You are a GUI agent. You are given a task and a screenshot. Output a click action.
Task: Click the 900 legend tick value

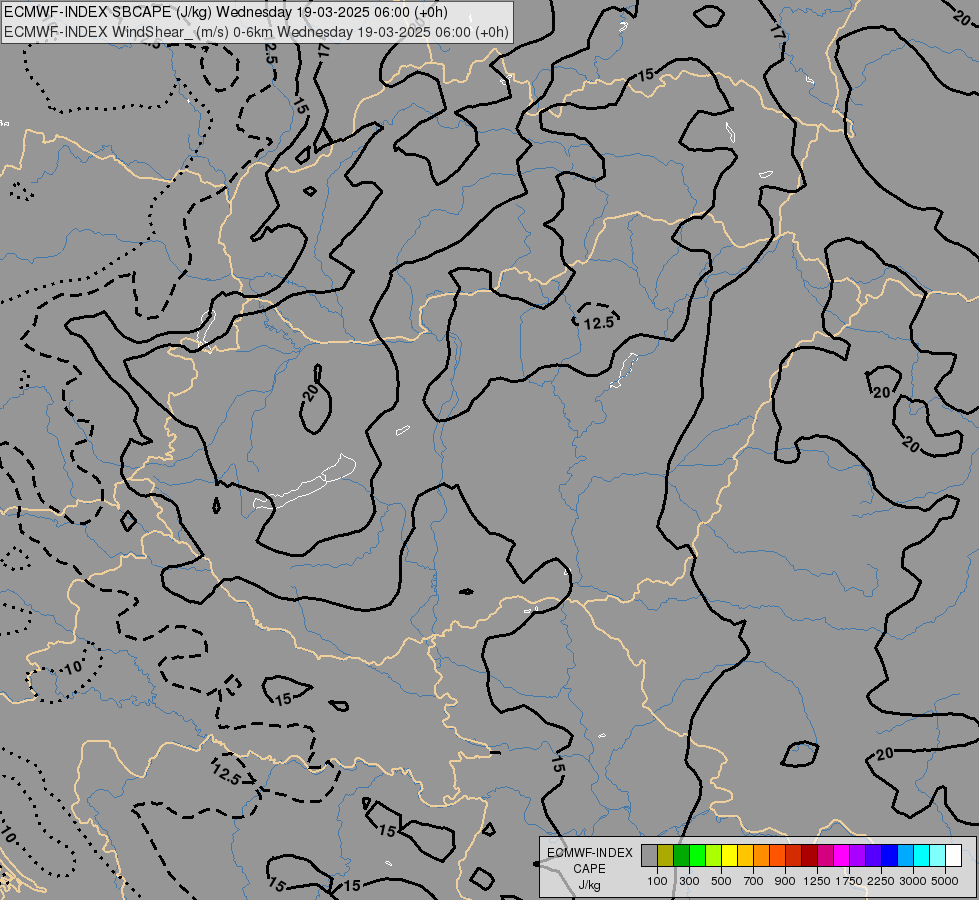tap(785, 881)
